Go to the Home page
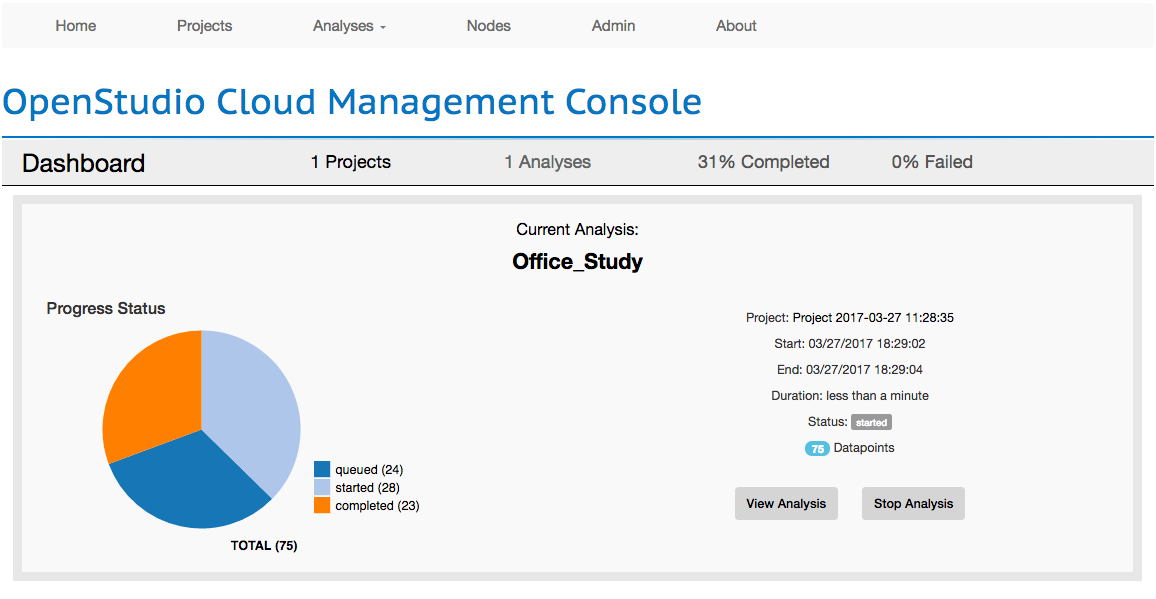Viewport: 1156px width, 599px height. point(75,26)
